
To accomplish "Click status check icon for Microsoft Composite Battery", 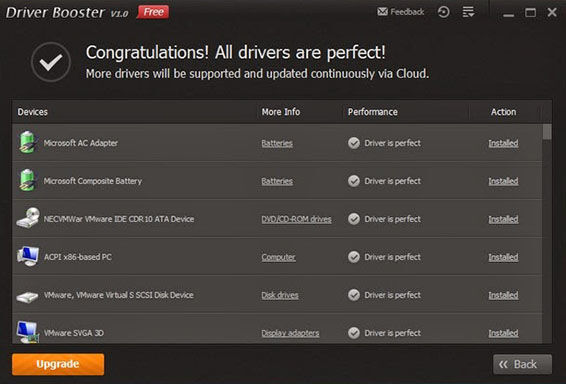I will [x=354, y=181].
